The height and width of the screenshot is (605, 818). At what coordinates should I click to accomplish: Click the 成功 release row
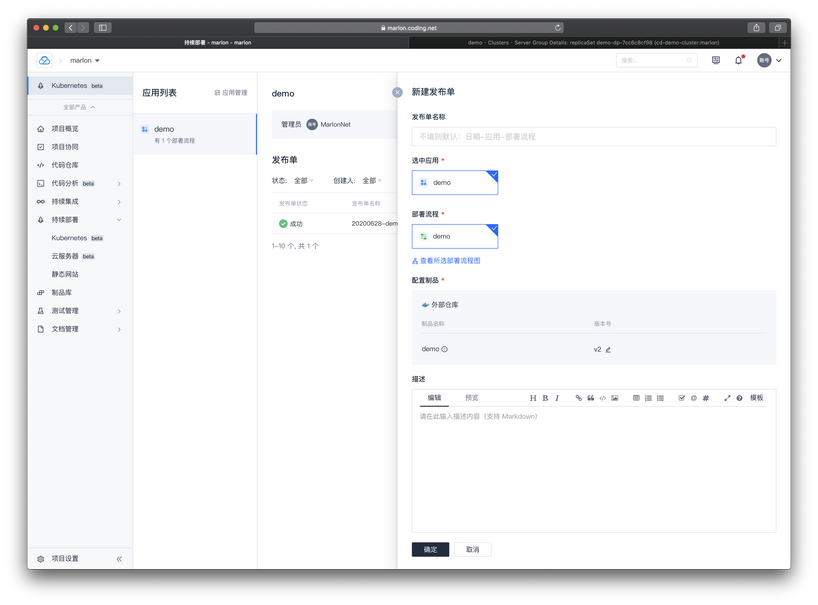334,224
